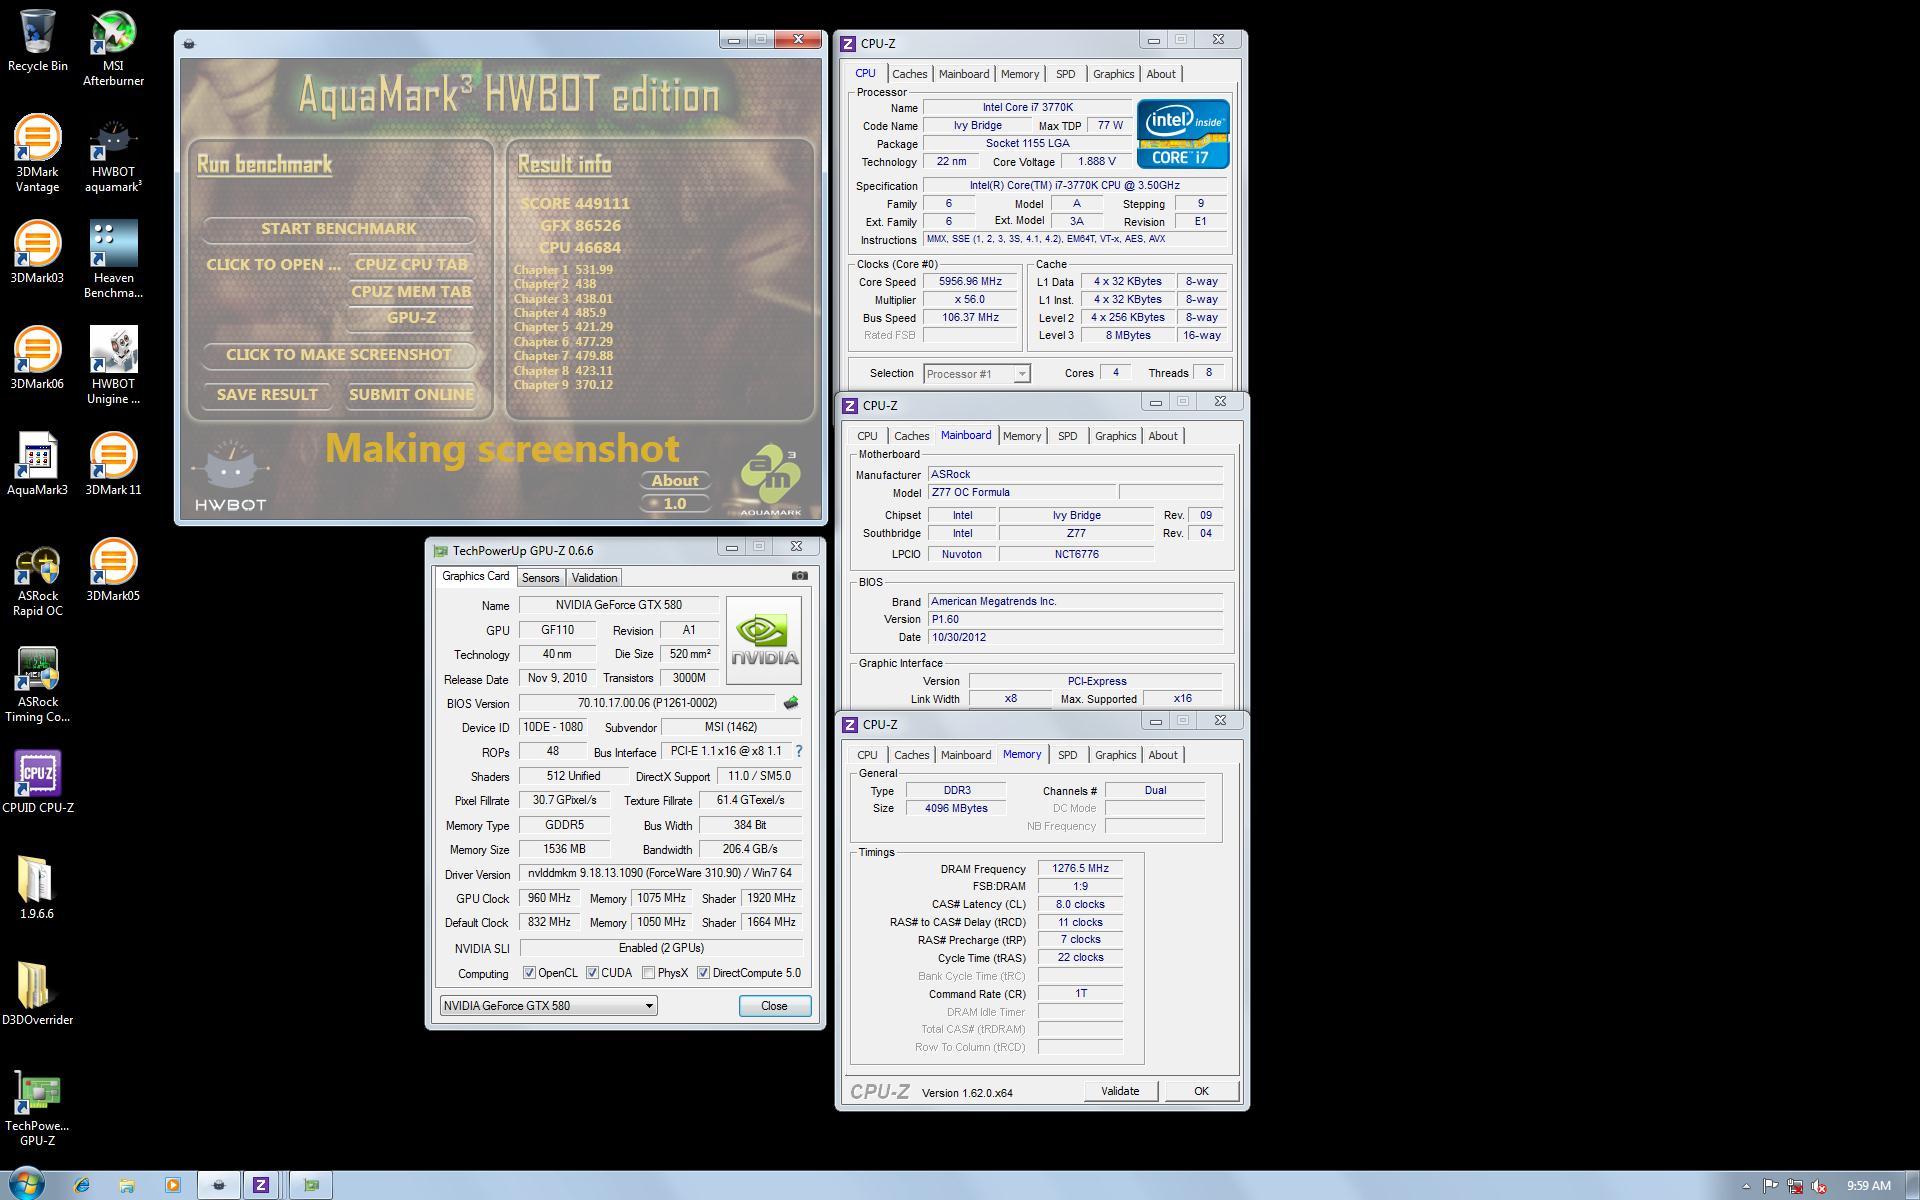This screenshot has width=1920, height=1200.
Task: Select the 3DMark06 desktop icon
Action: (x=37, y=359)
